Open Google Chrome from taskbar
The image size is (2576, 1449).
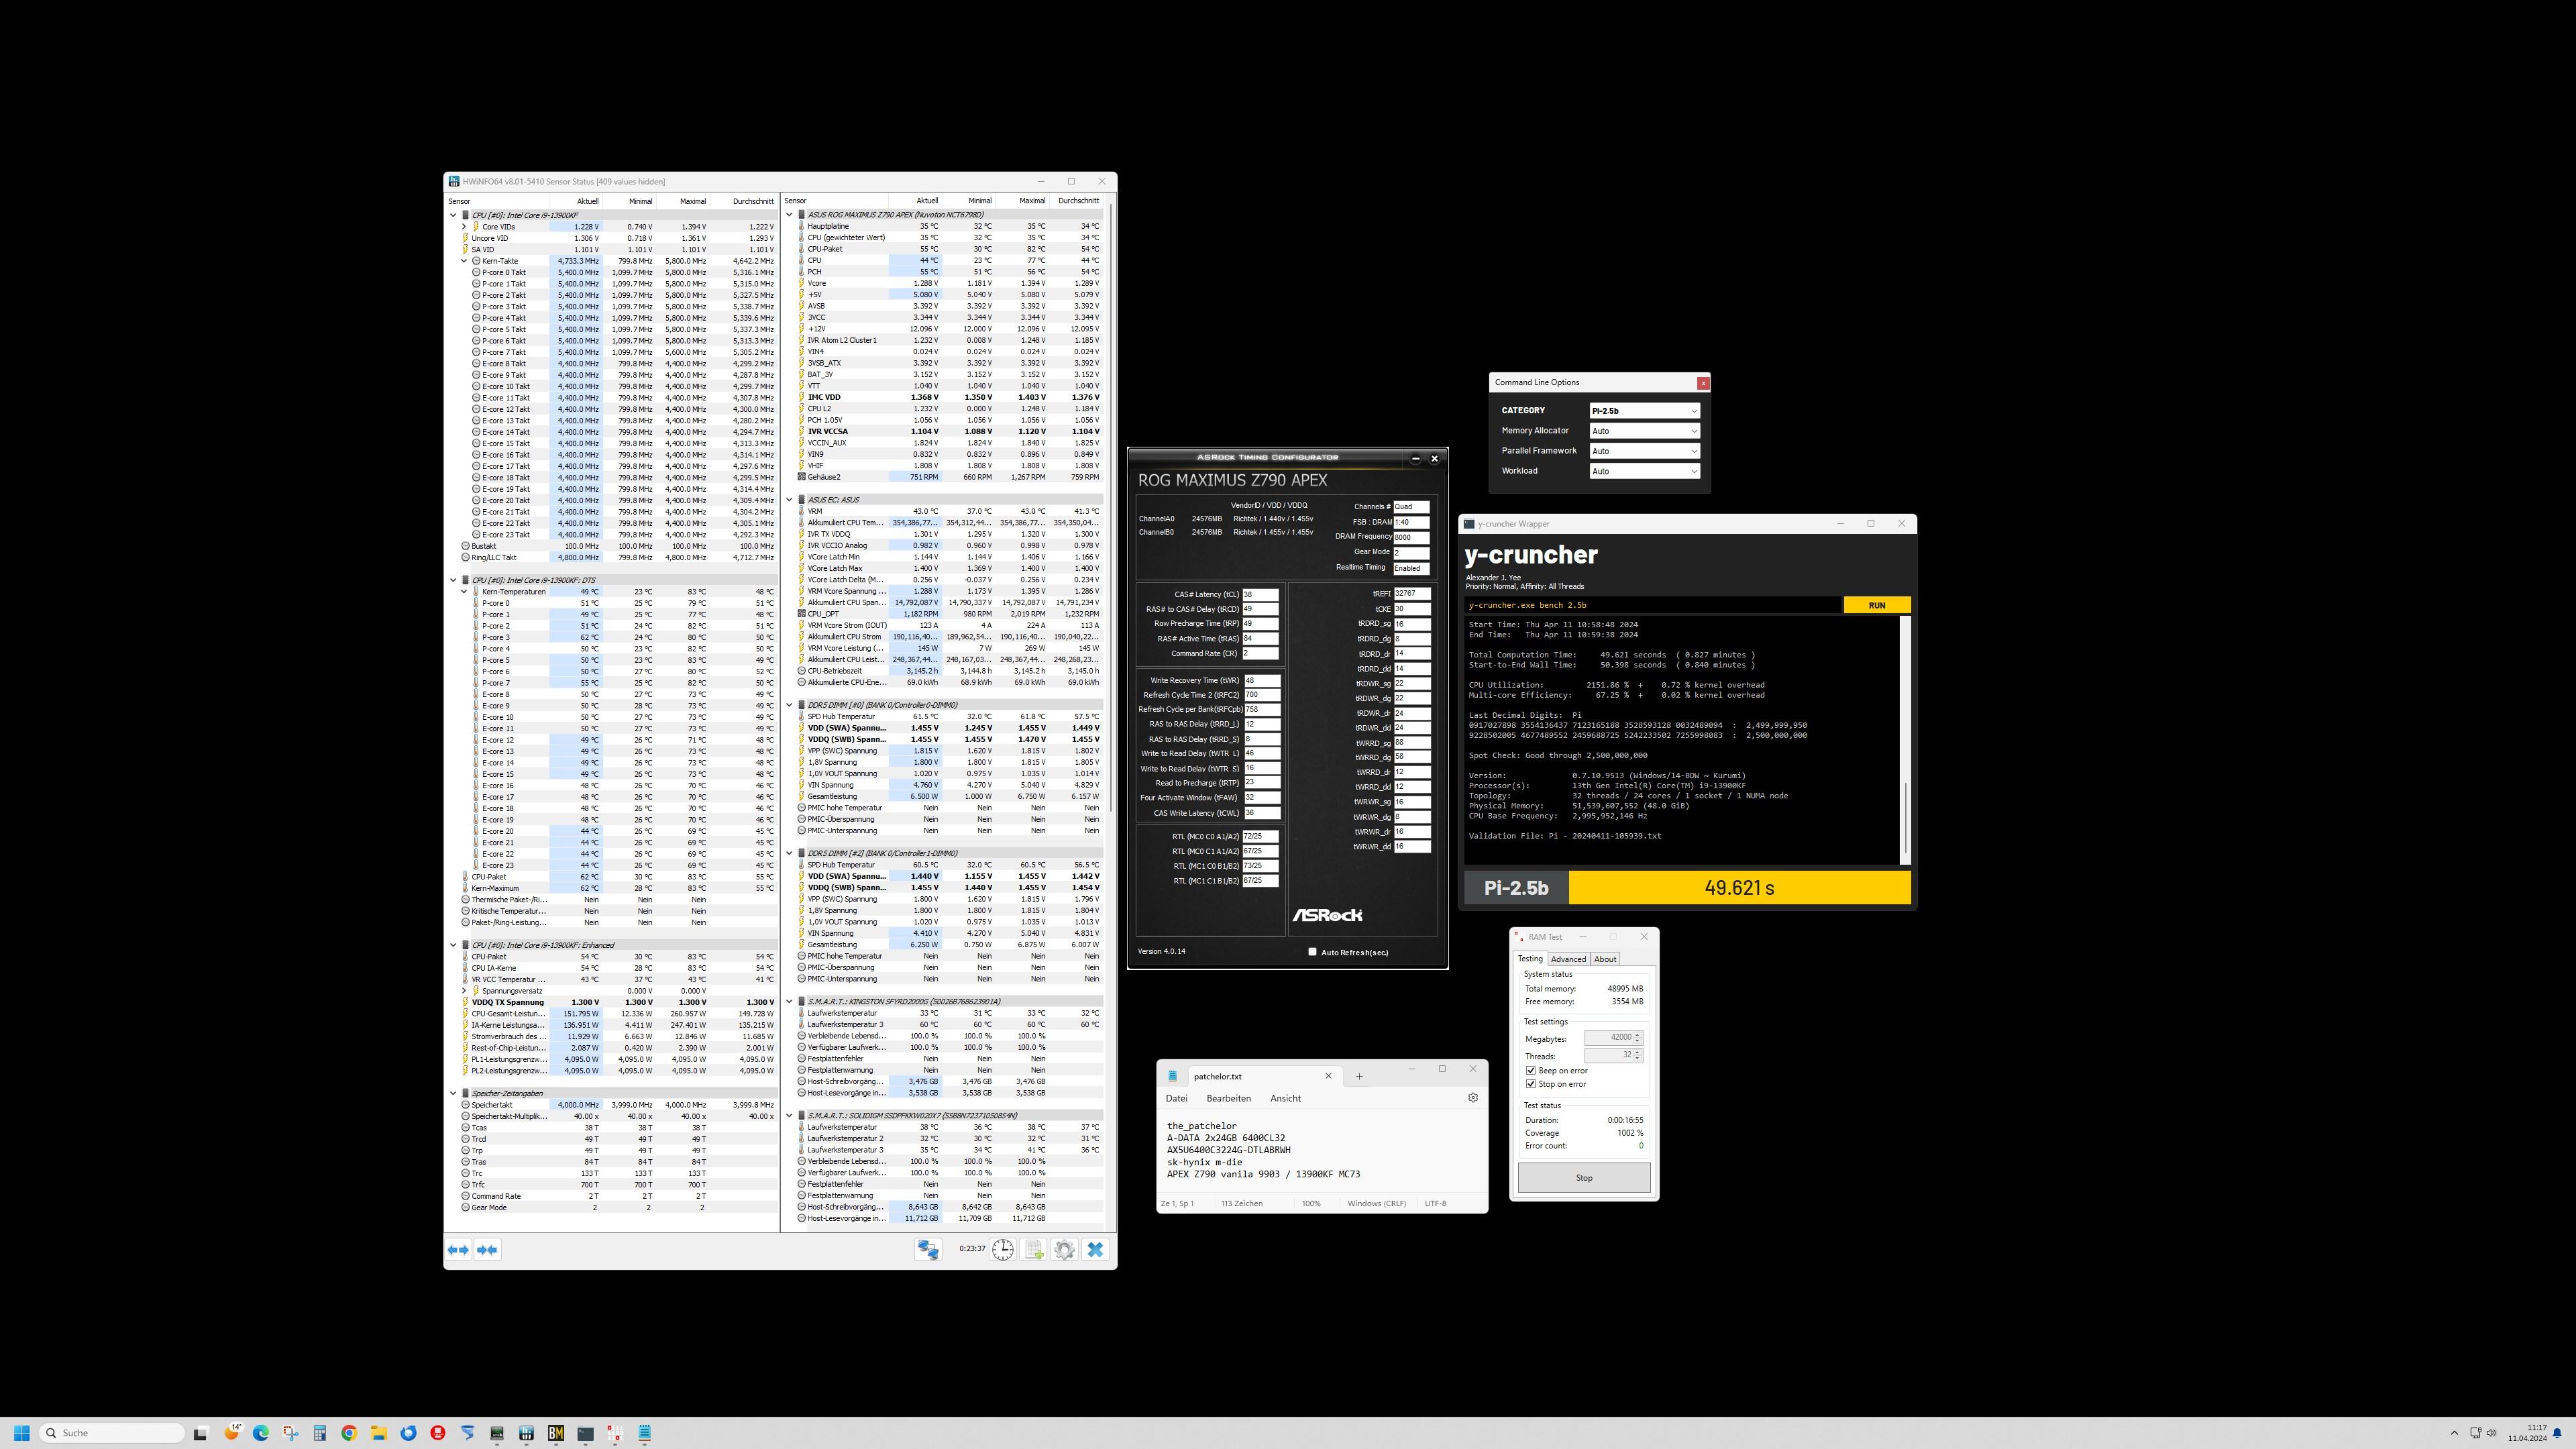pyautogui.click(x=349, y=1433)
